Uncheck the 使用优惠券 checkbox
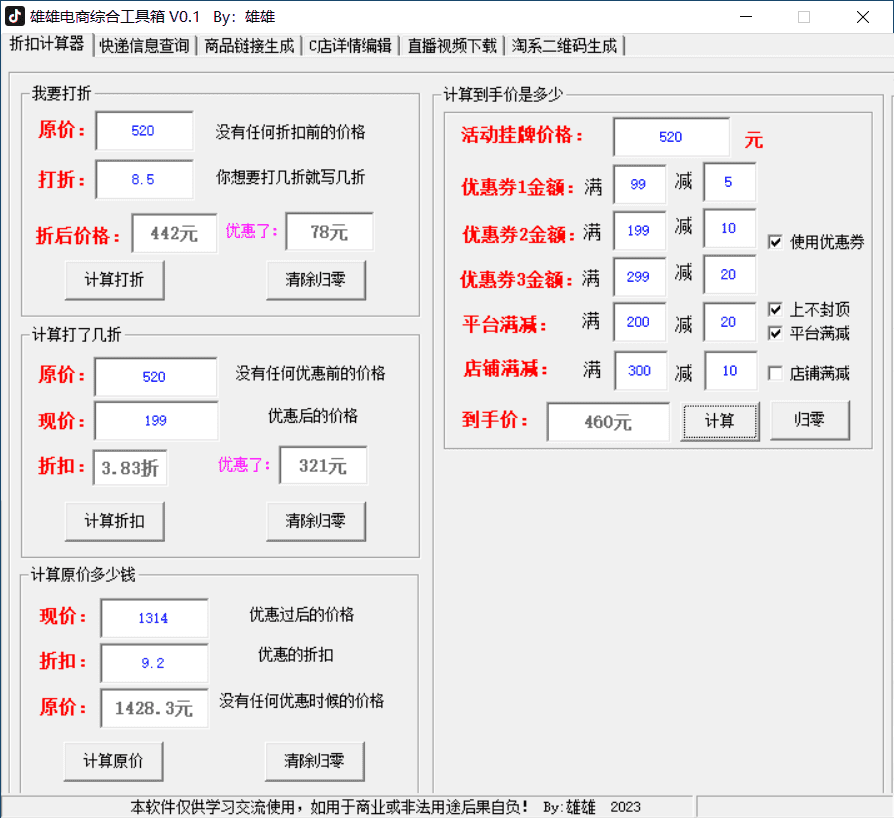 tap(775, 242)
